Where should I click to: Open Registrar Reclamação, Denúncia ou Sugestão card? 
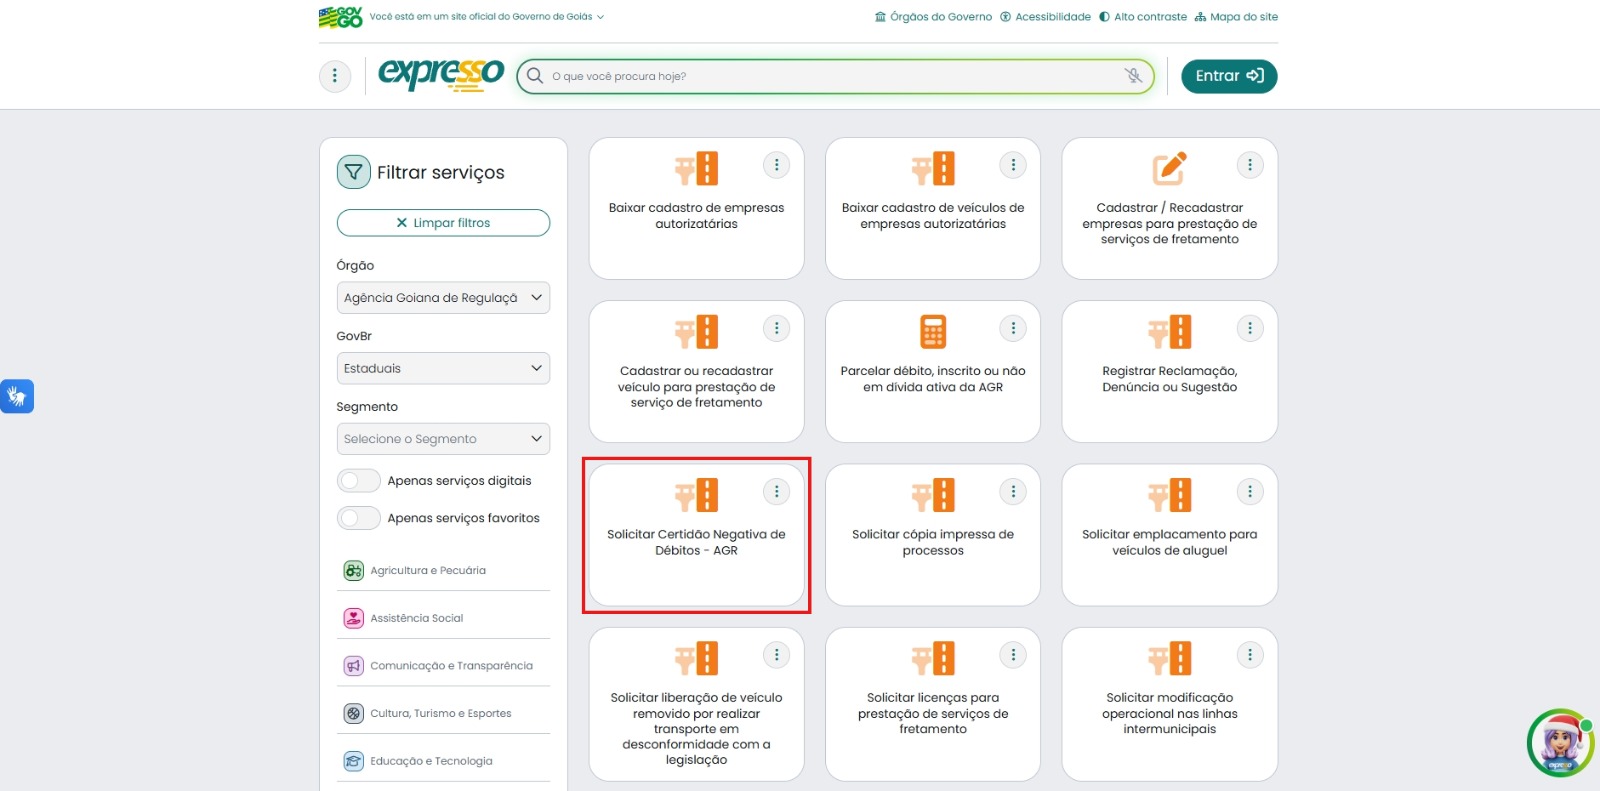[1168, 379]
